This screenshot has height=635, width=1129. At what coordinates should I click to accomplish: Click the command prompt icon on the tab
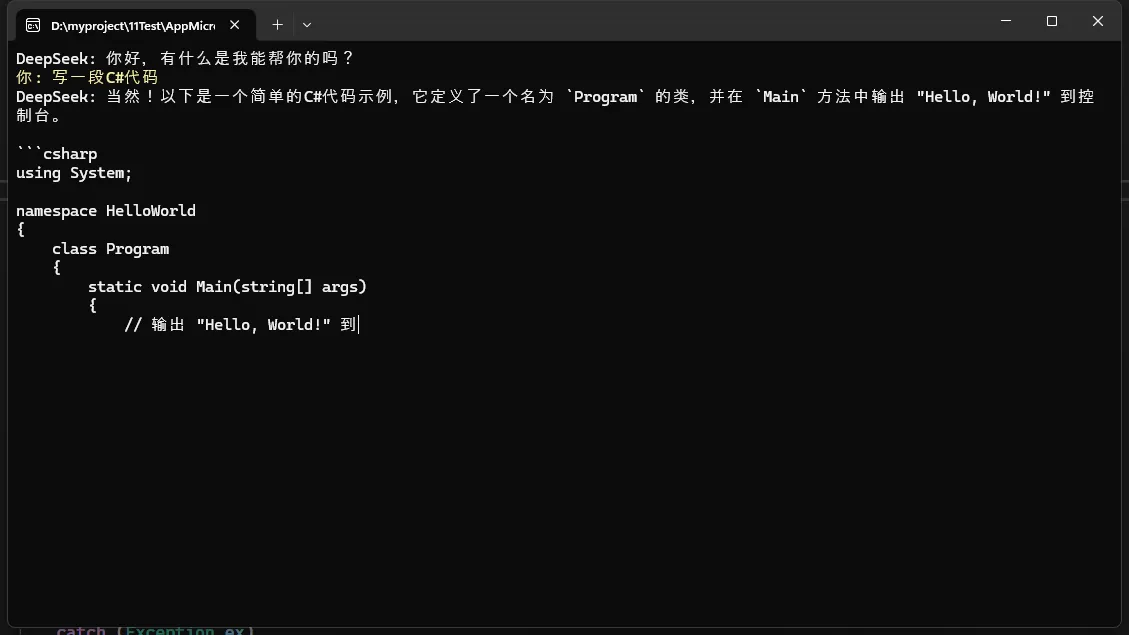click(x=33, y=24)
